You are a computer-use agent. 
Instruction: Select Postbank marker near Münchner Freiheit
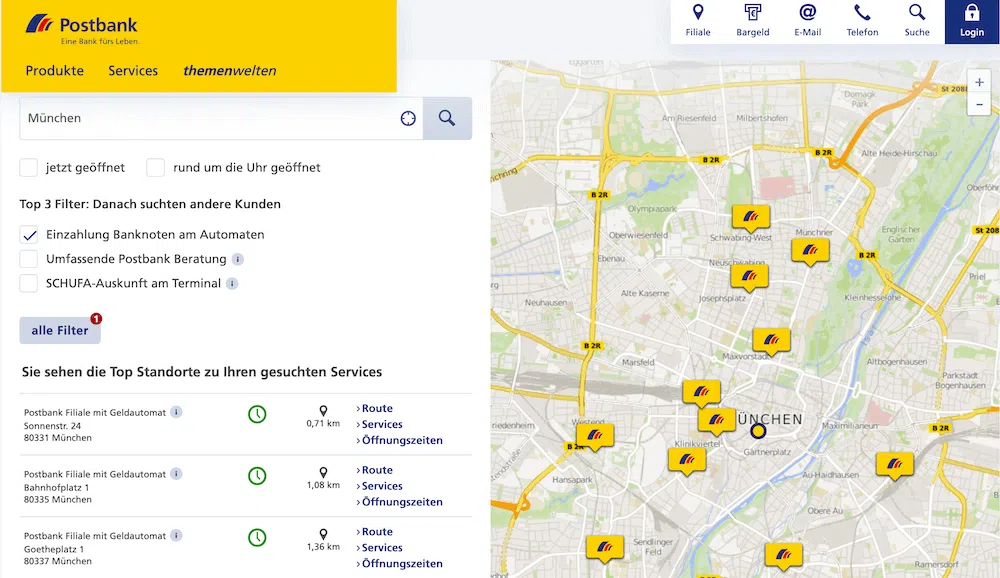[x=810, y=251]
